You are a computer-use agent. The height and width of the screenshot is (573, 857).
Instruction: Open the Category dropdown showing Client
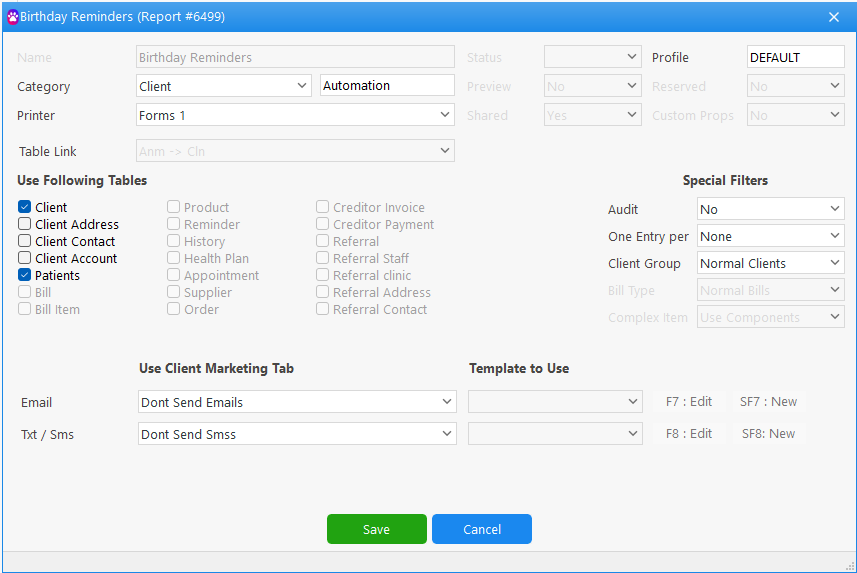(225, 86)
